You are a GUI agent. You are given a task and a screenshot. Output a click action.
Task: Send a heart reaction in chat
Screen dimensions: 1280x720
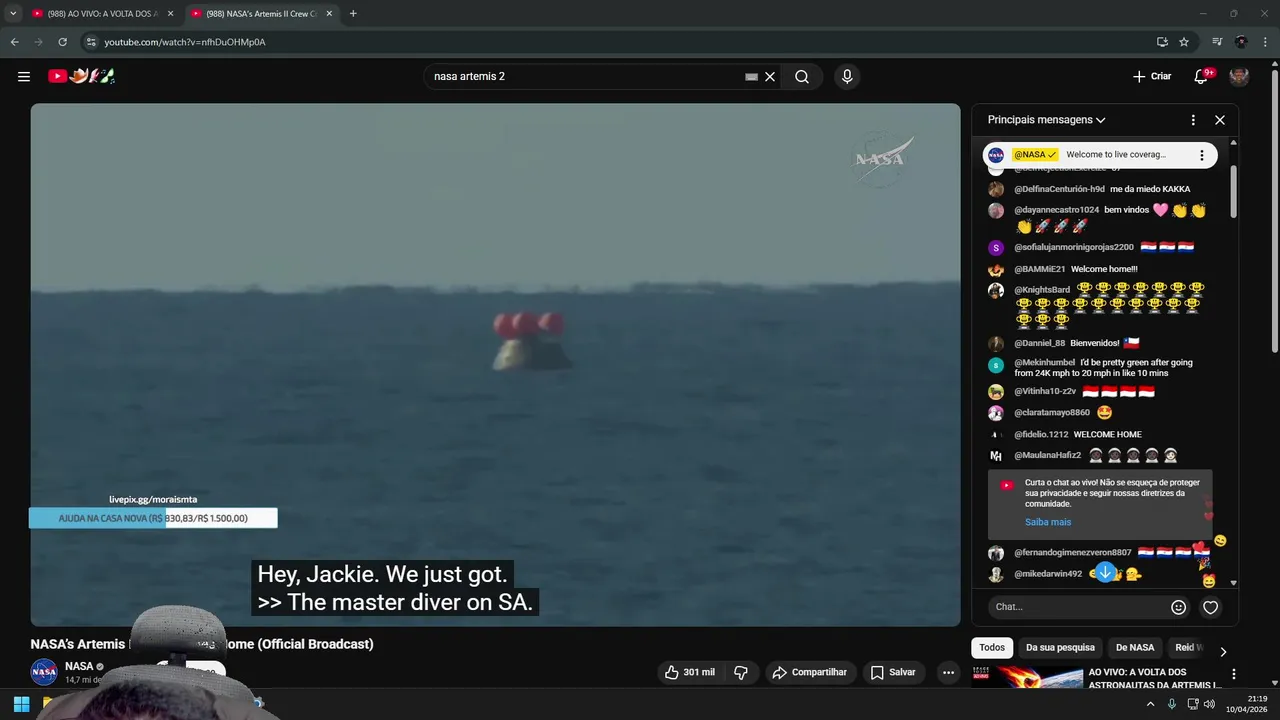(x=1210, y=607)
